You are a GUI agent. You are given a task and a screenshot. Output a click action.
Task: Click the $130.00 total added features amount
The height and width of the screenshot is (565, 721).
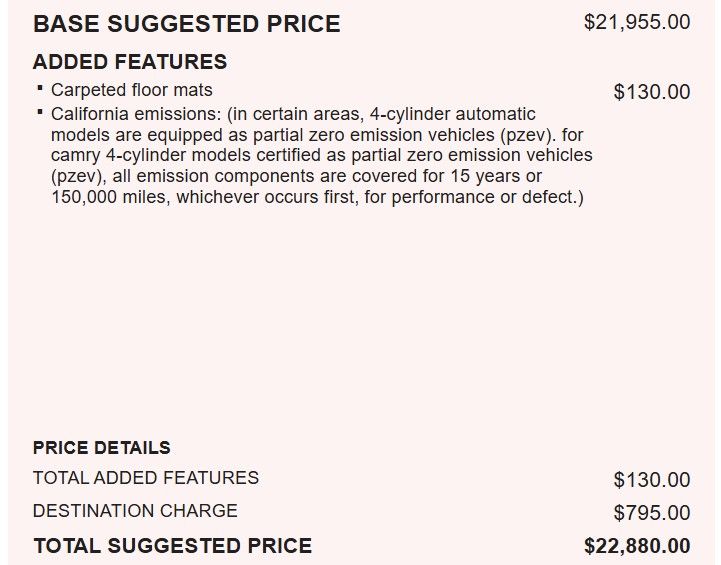652,480
